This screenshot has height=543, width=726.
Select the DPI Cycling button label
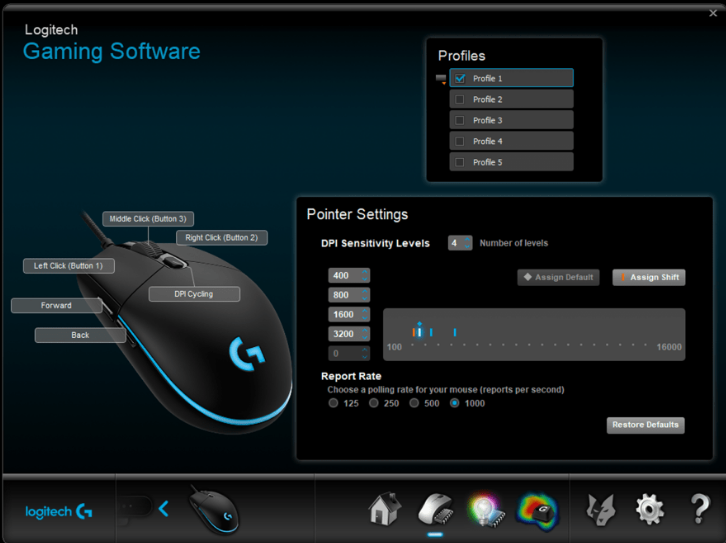(194, 294)
